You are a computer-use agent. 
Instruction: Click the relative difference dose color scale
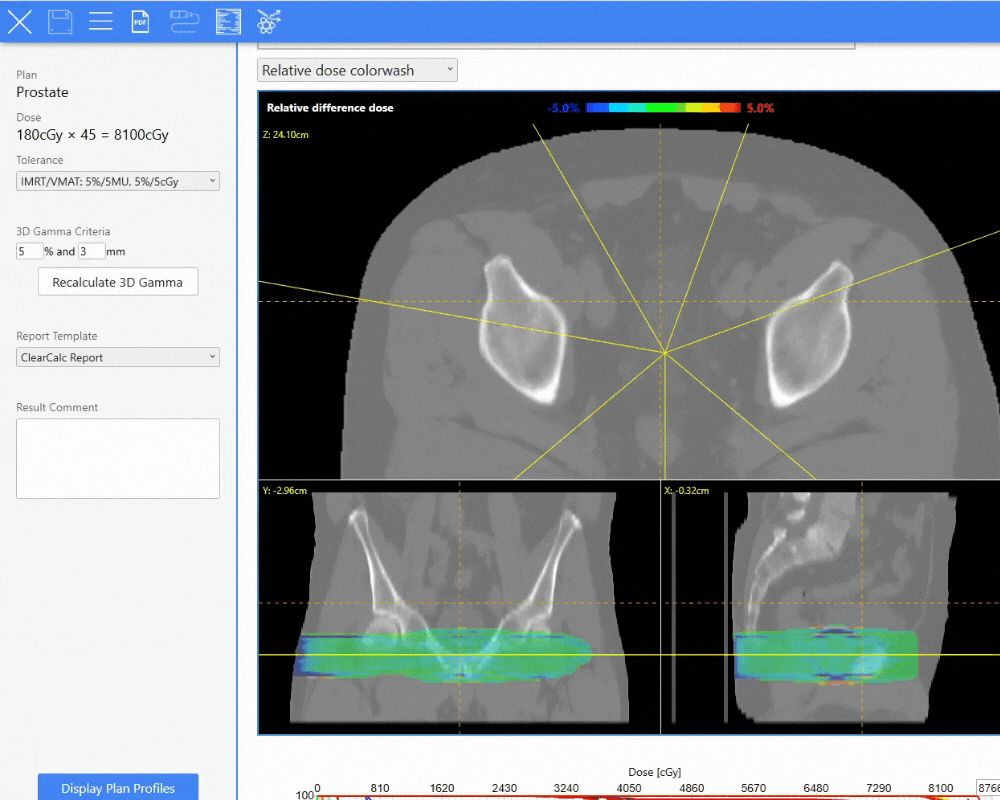pyautogui.click(x=662, y=107)
